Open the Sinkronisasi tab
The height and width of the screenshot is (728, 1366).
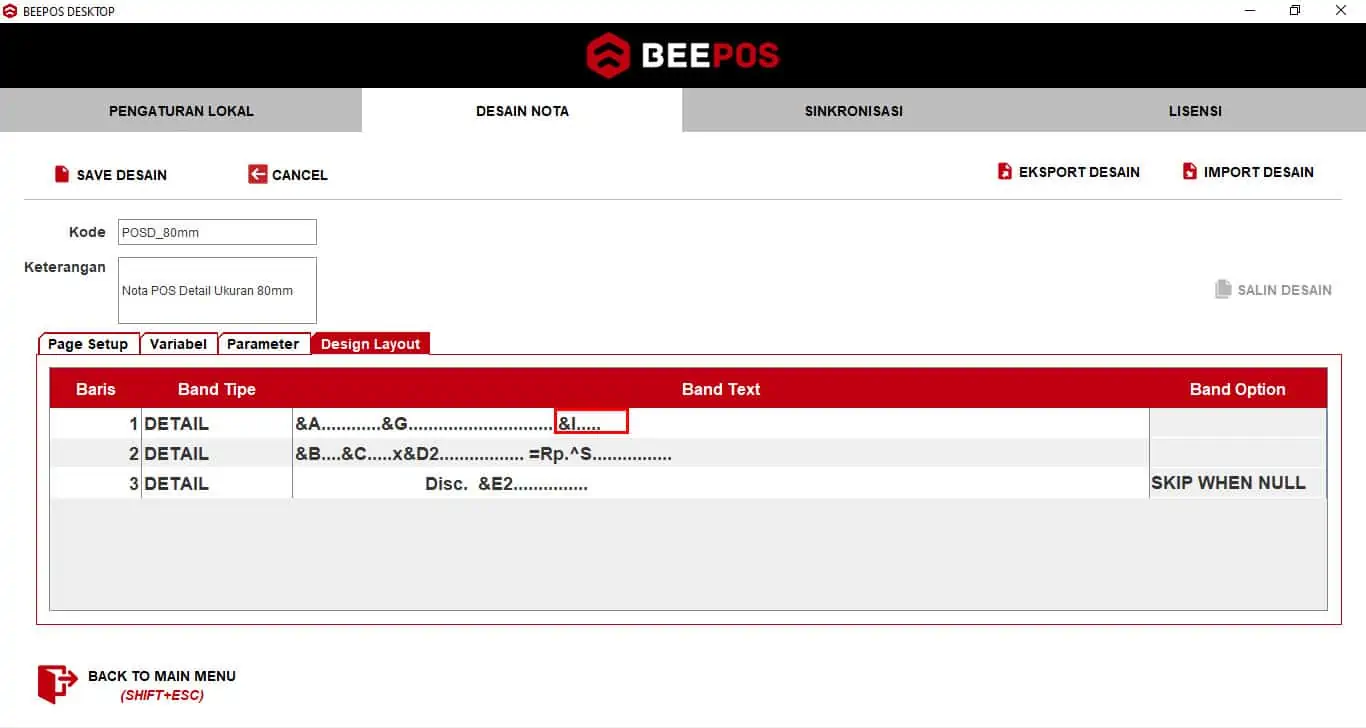click(x=853, y=110)
